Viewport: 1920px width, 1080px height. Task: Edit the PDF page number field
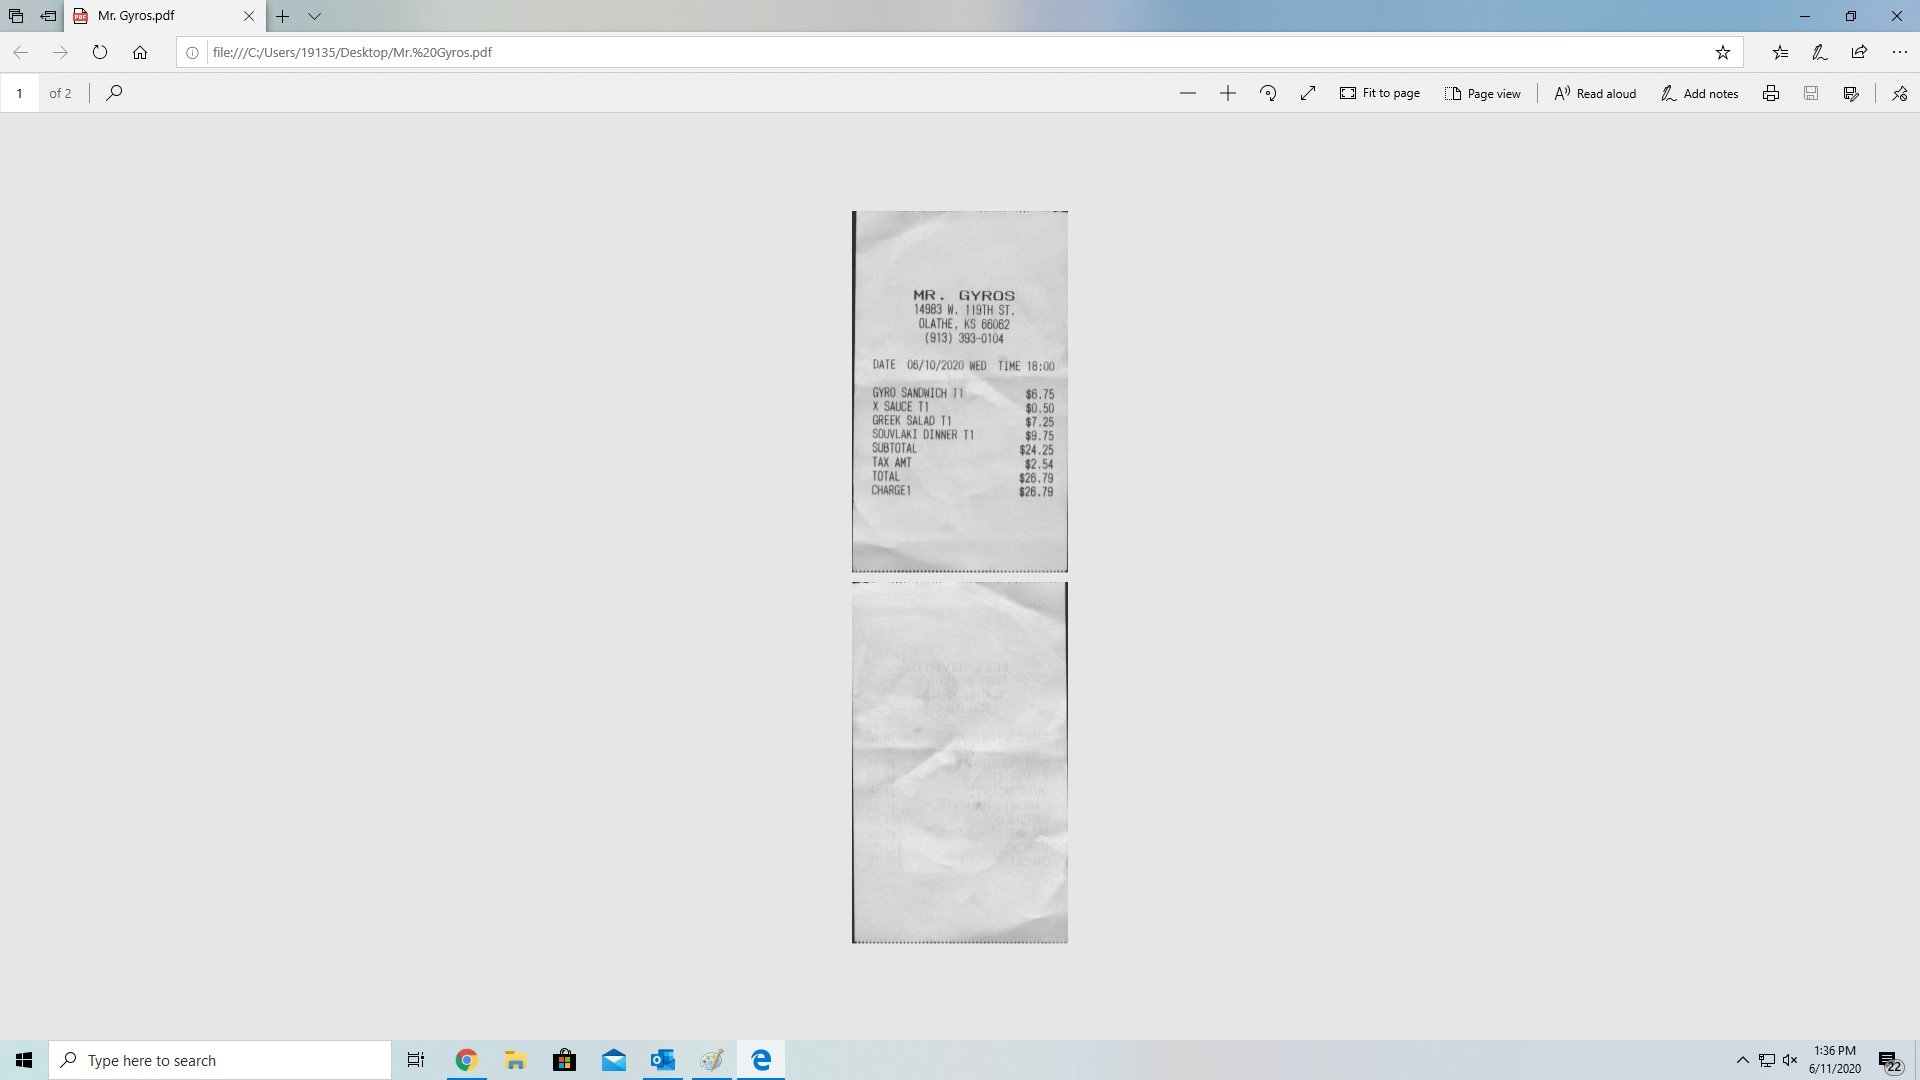(19, 93)
